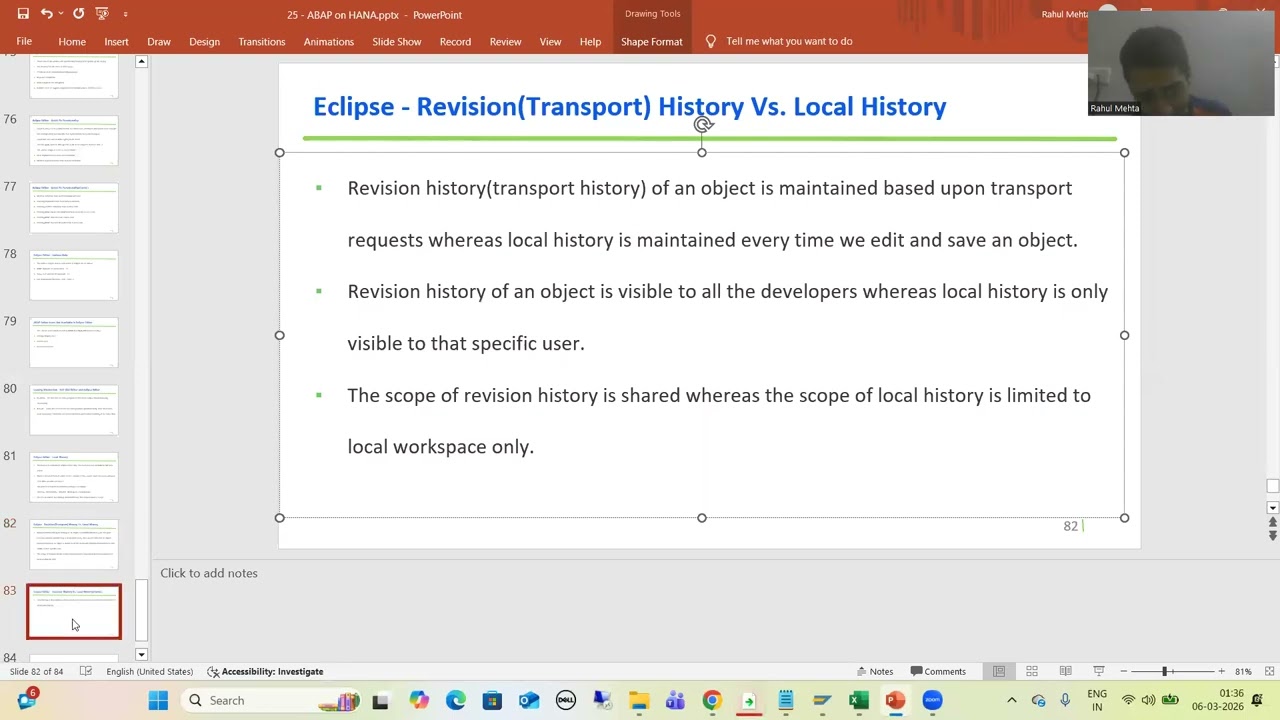This screenshot has height=720, width=1280.
Task: Open the Animations tab
Action: pos(329,41)
